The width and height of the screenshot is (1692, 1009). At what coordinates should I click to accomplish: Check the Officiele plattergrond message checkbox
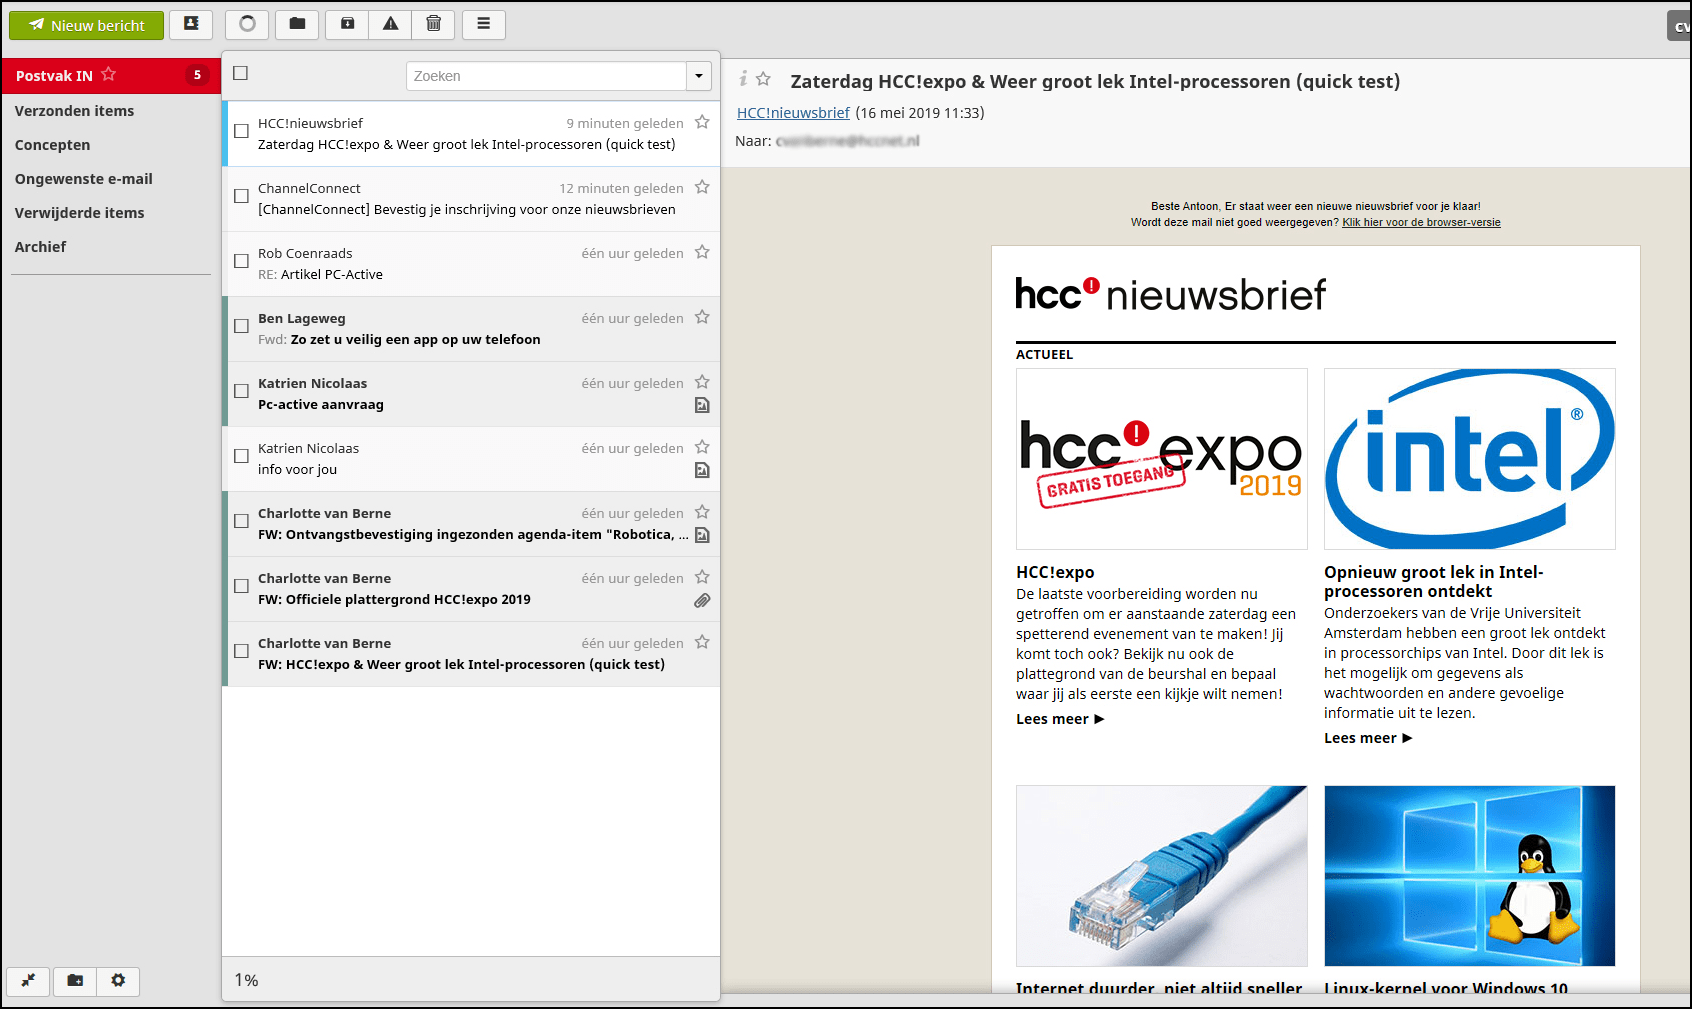coord(241,586)
